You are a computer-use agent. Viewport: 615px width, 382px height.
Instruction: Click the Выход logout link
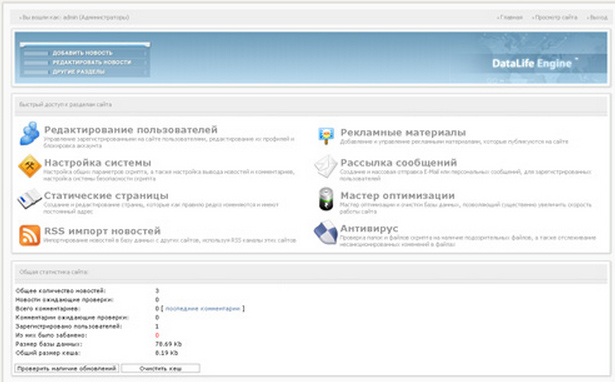[x=598, y=17]
